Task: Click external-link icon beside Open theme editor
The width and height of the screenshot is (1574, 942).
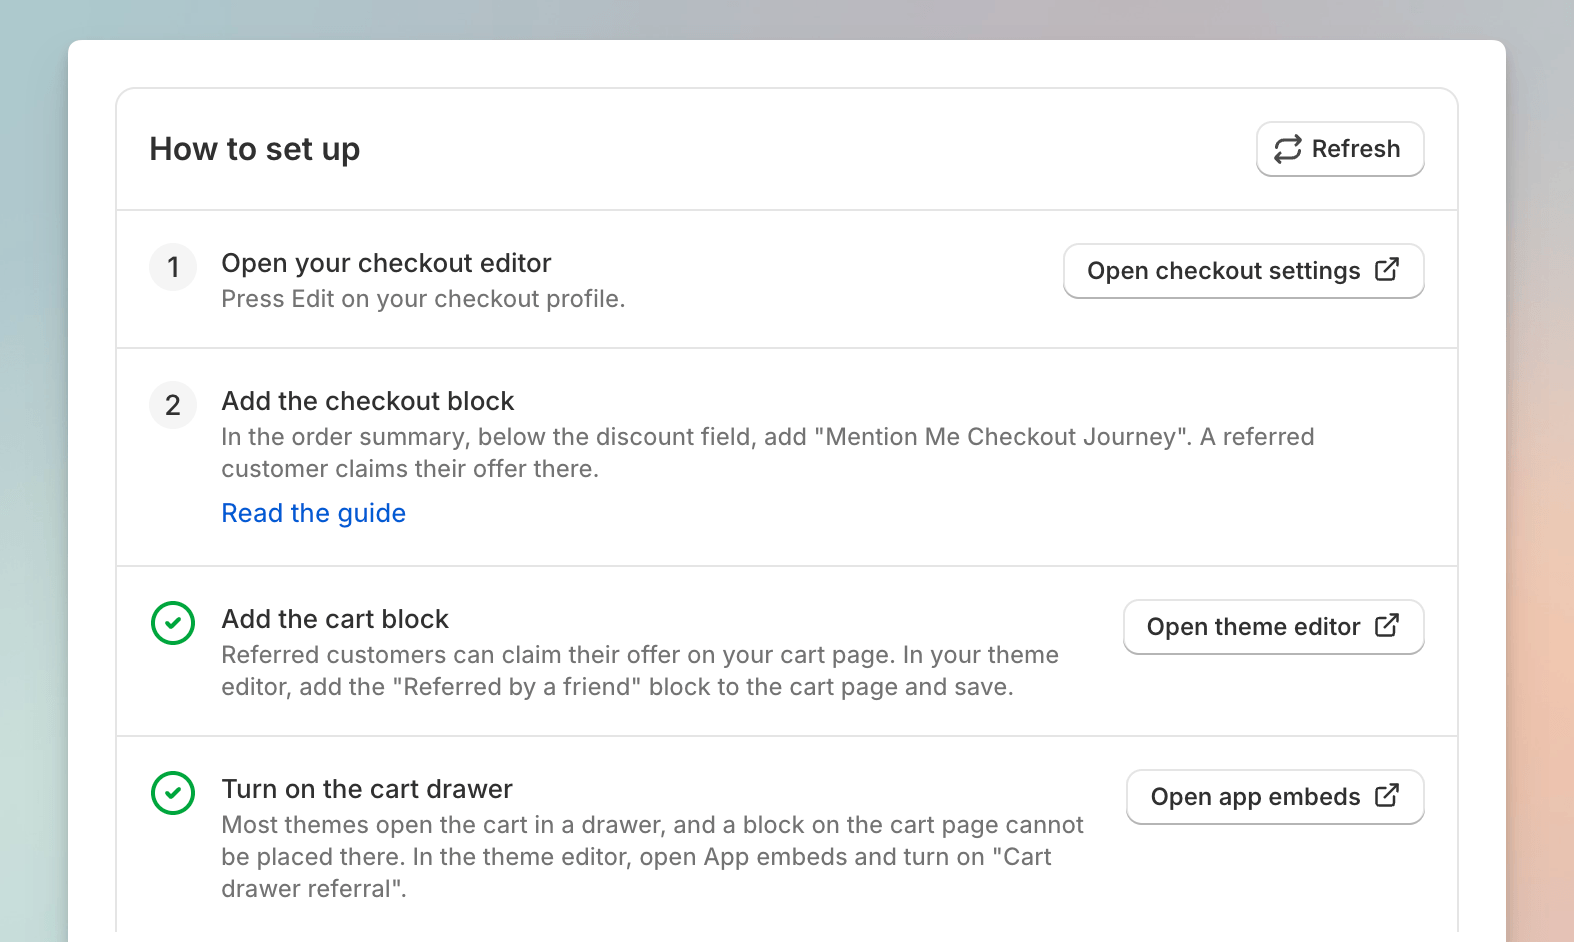Action: pos(1387,626)
